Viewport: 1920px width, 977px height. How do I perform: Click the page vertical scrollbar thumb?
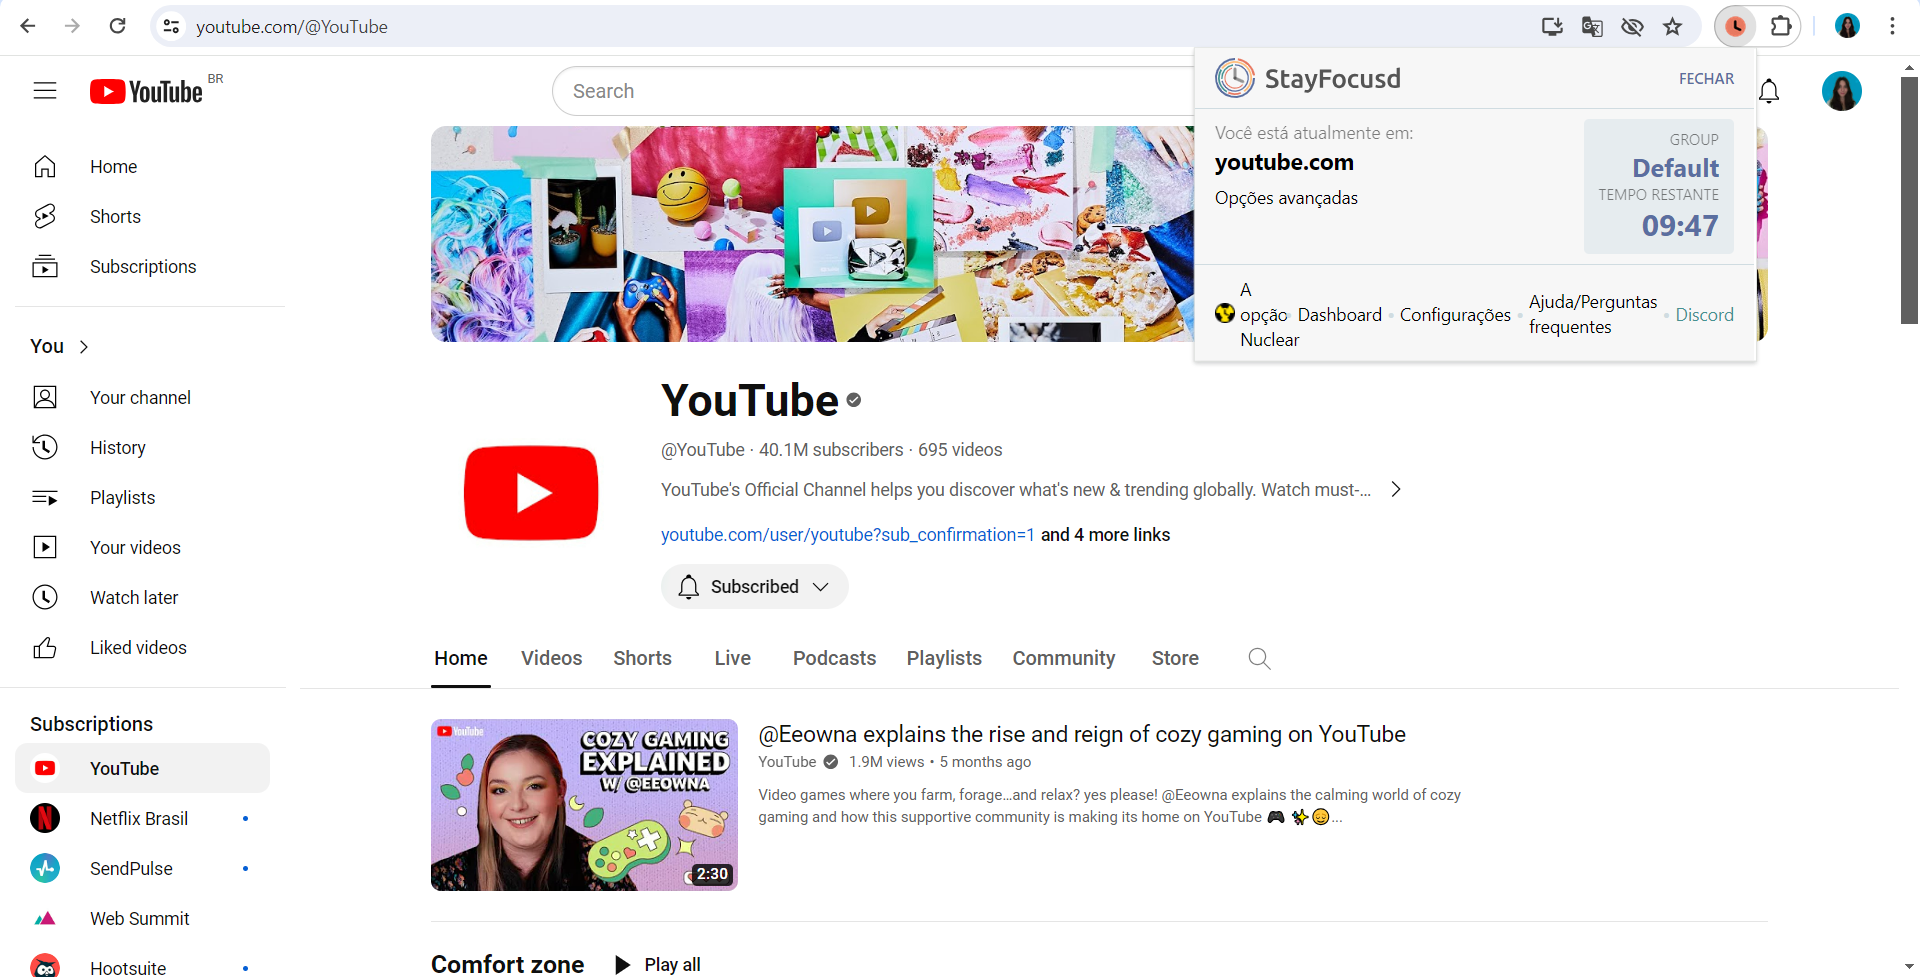[x=1909, y=200]
